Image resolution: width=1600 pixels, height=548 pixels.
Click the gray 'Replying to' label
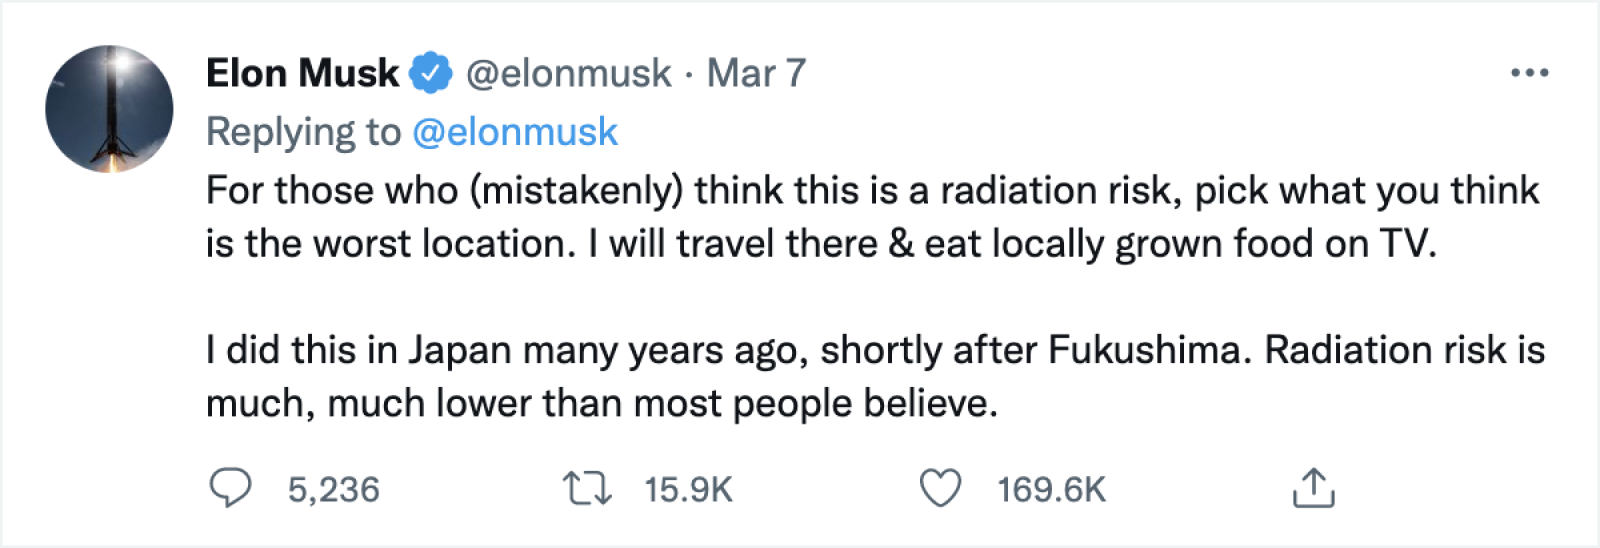click(x=303, y=132)
